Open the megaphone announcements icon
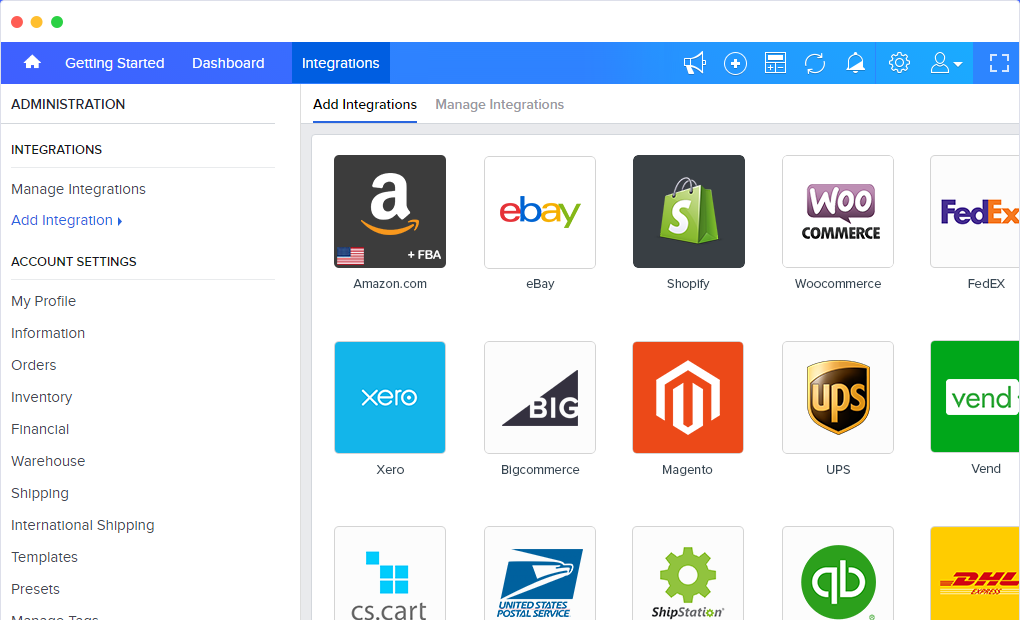The image size is (1020, 620). coord(695,63)
